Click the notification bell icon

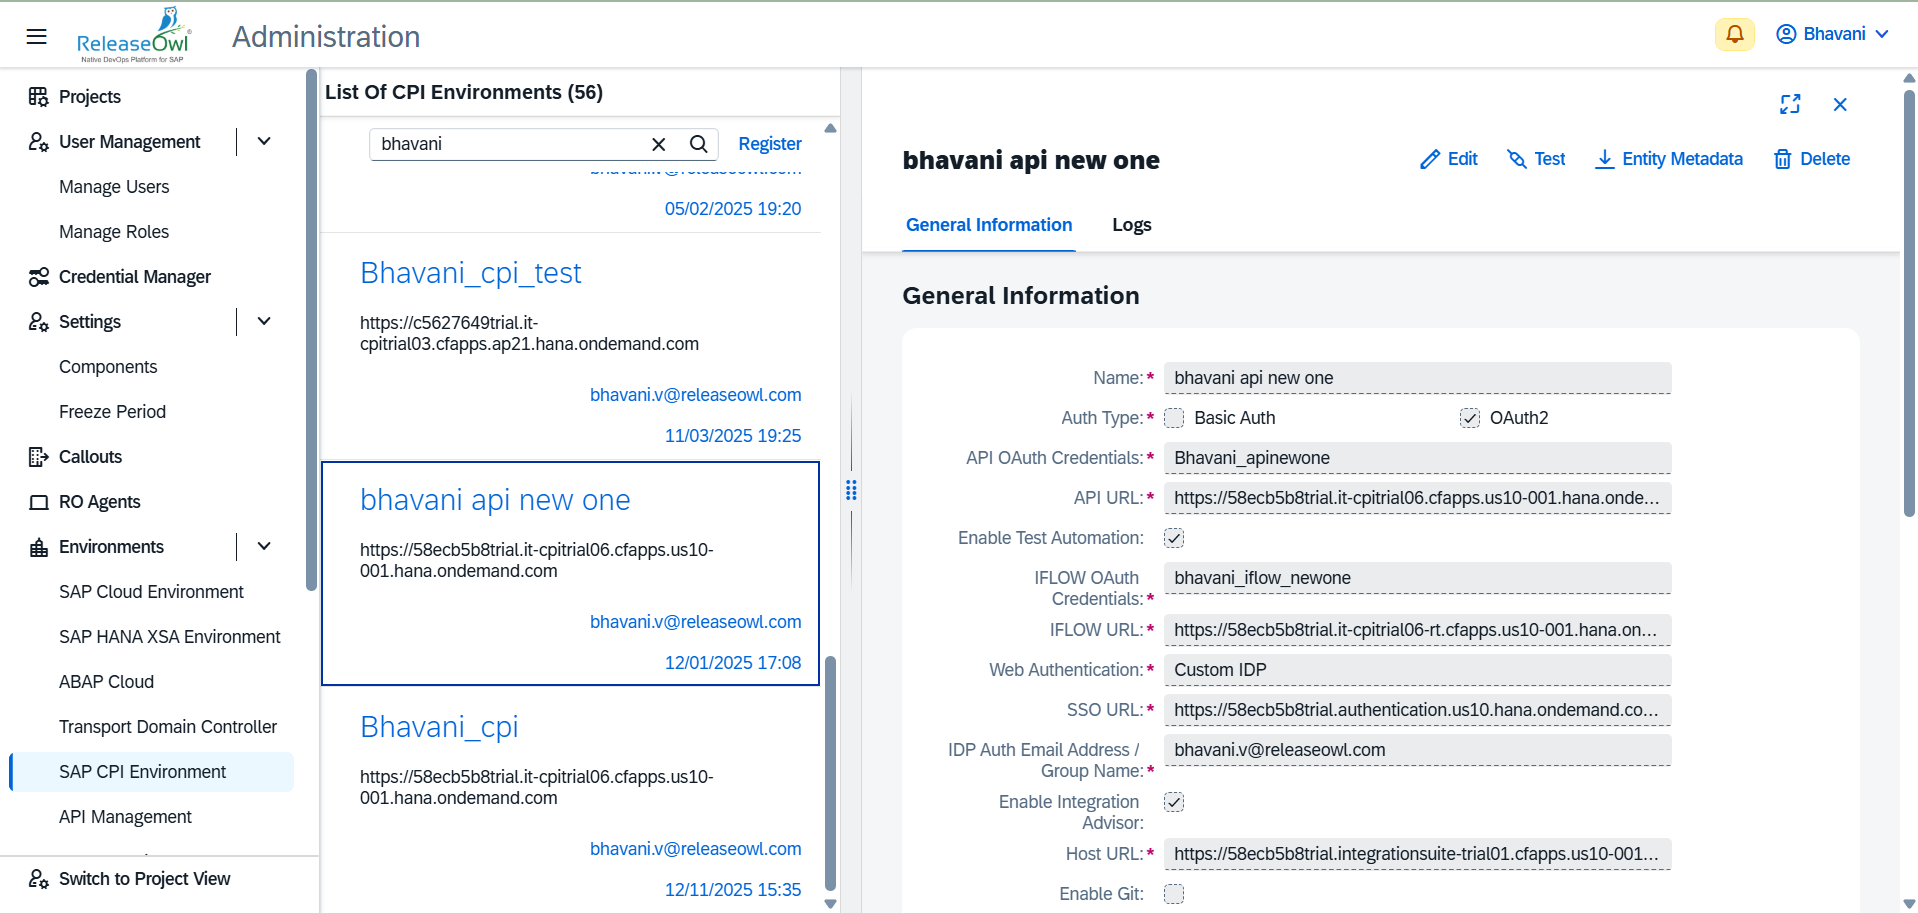click(1734, 34)
